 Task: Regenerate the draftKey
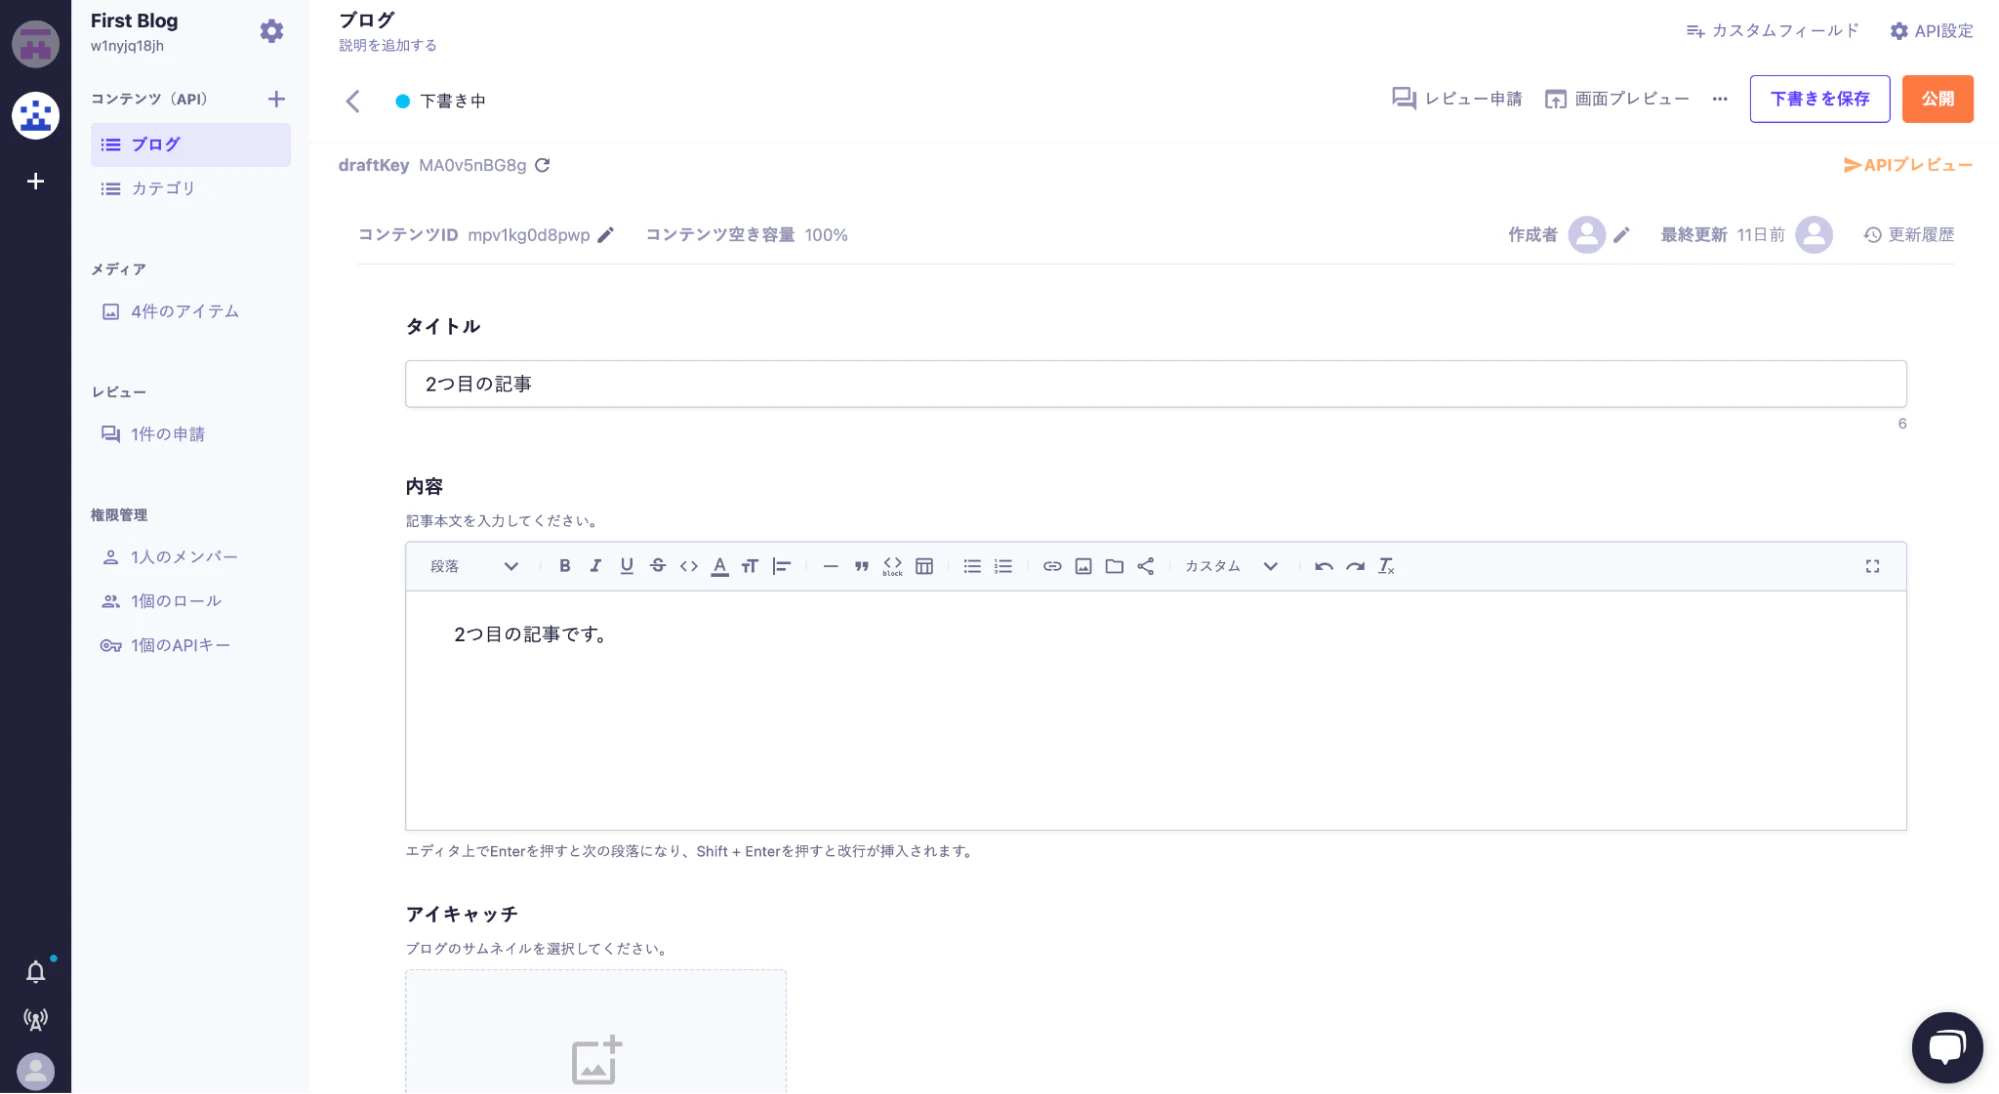[542, 165]
